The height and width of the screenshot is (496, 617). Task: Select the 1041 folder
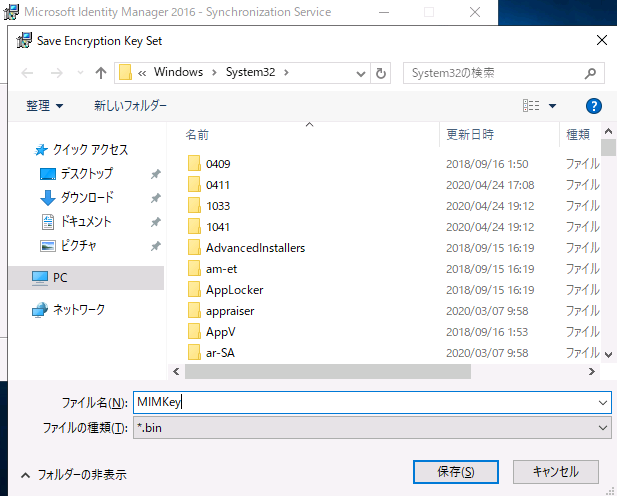tap(218, 227)
